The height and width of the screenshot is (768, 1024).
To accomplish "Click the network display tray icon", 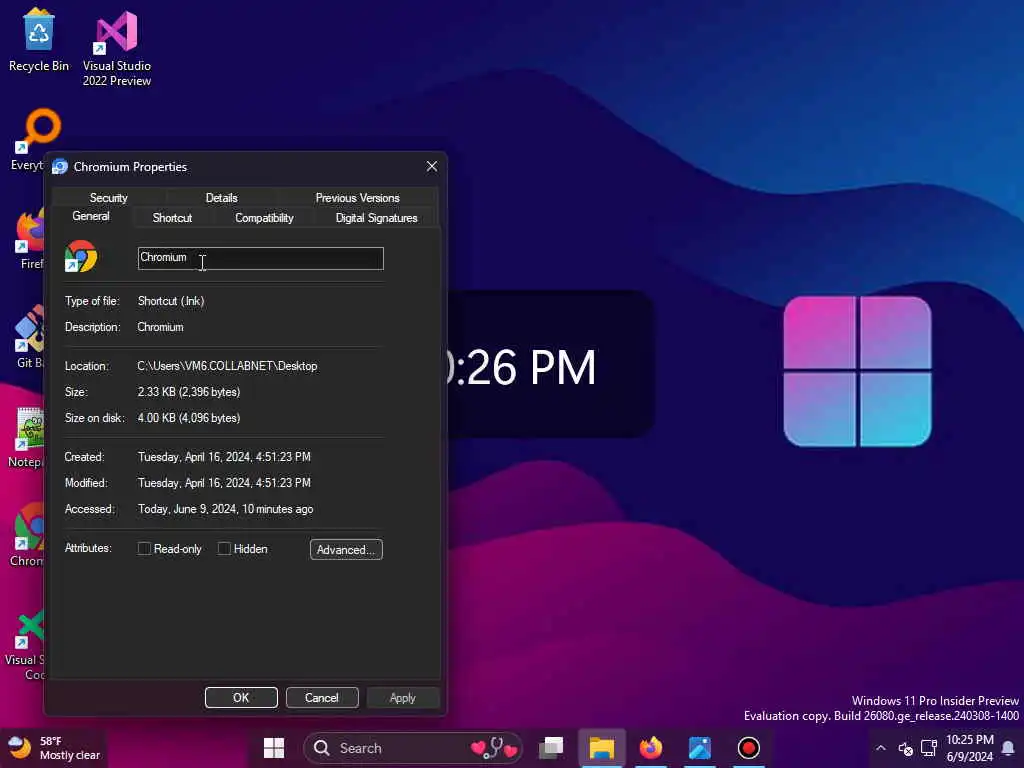I will click(929, 748).
